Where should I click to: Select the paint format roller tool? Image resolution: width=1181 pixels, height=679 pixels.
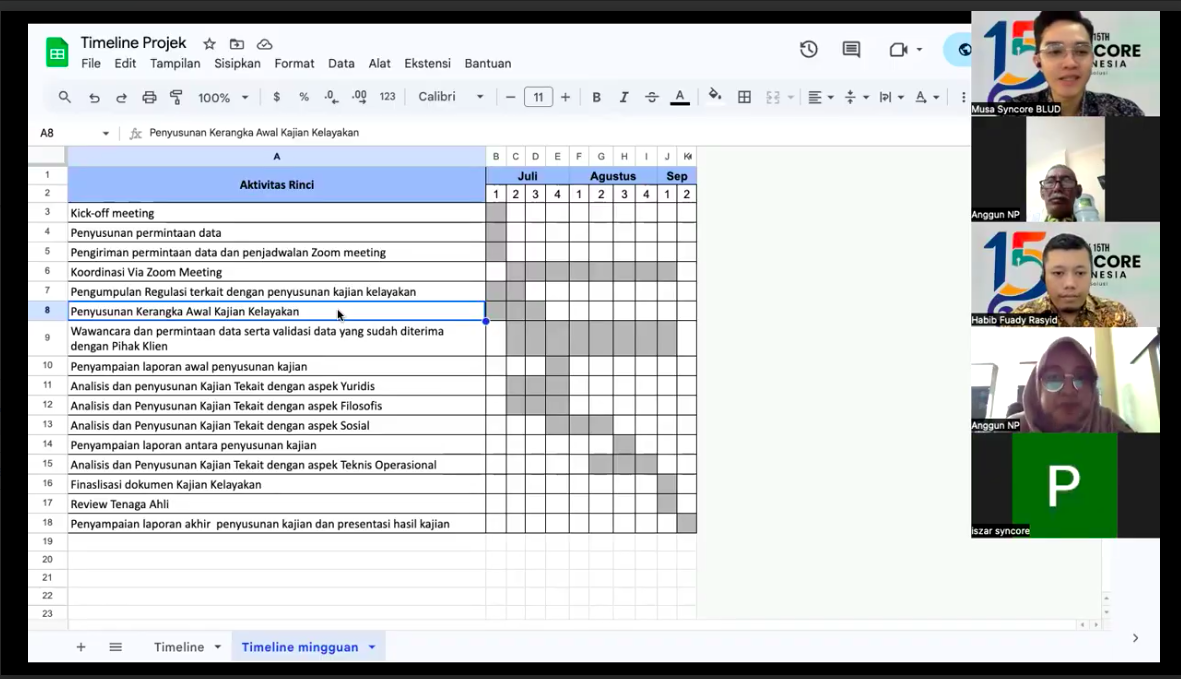[x=176, y=97]
